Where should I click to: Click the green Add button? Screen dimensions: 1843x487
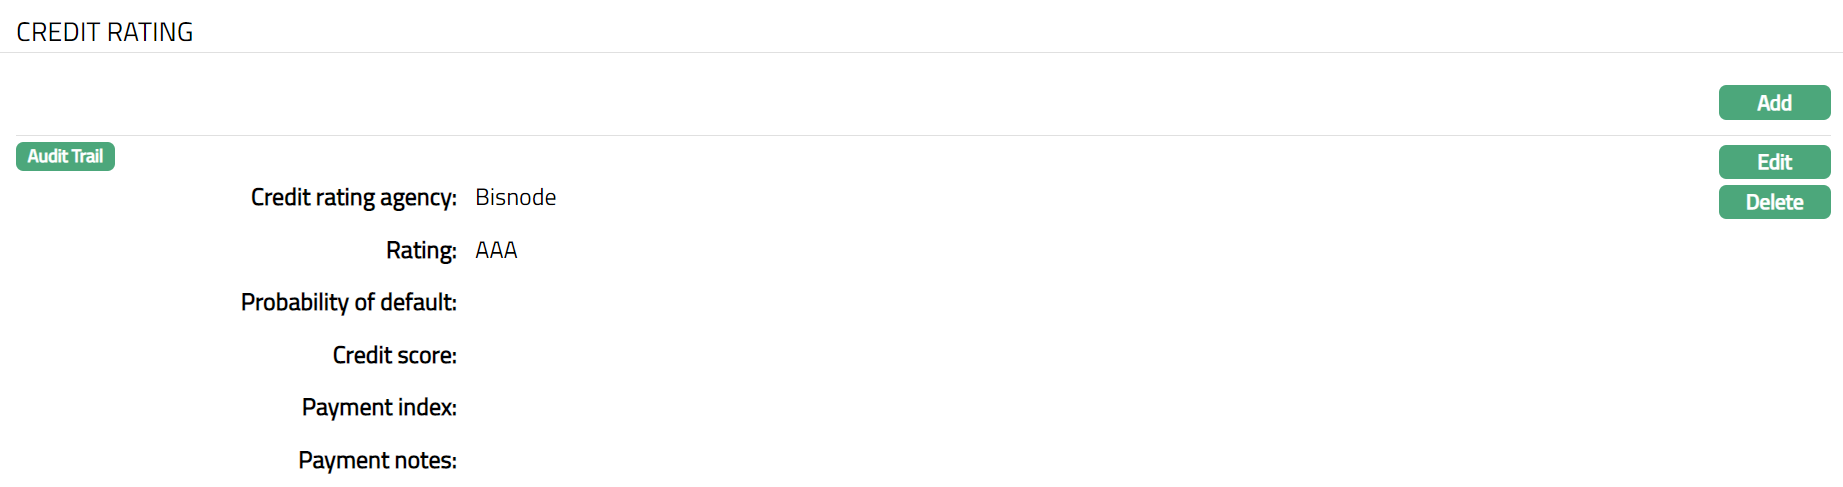pyautogui.click(x=1774, y=103)
